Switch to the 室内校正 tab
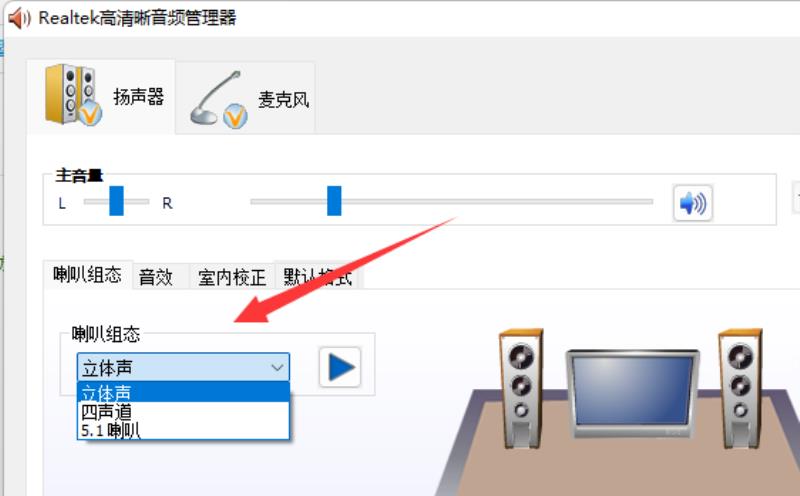800x496 pixels. point(232,278)
